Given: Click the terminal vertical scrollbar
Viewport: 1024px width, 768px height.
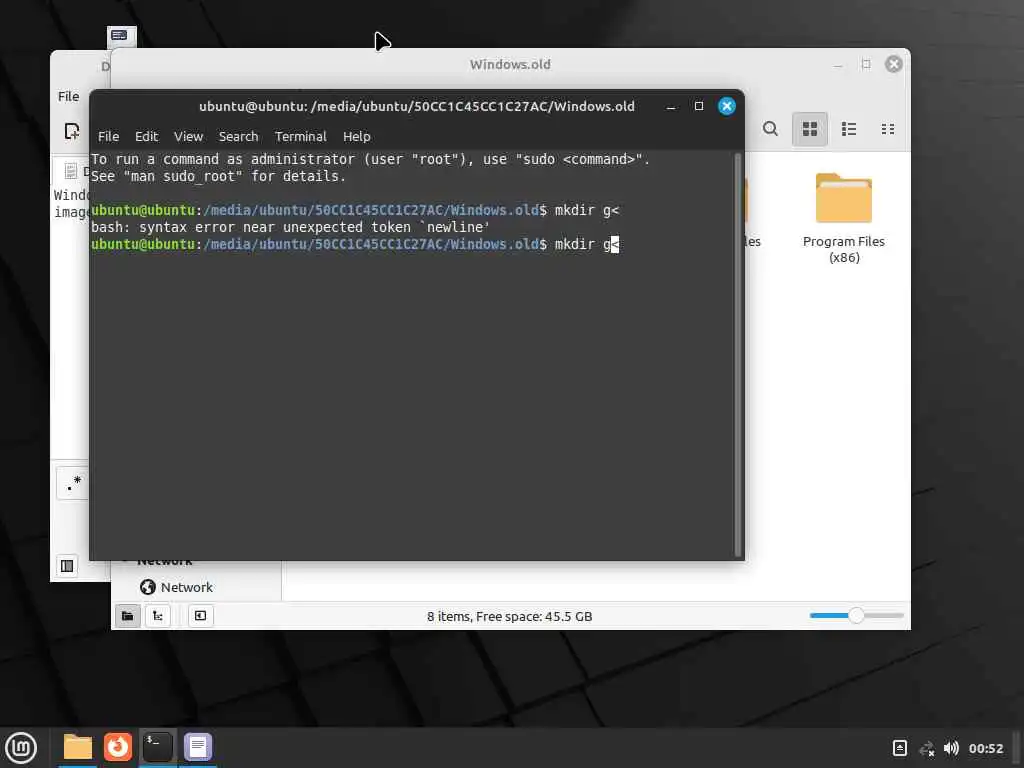Looking at the screenshot, I should click(738, 355).
